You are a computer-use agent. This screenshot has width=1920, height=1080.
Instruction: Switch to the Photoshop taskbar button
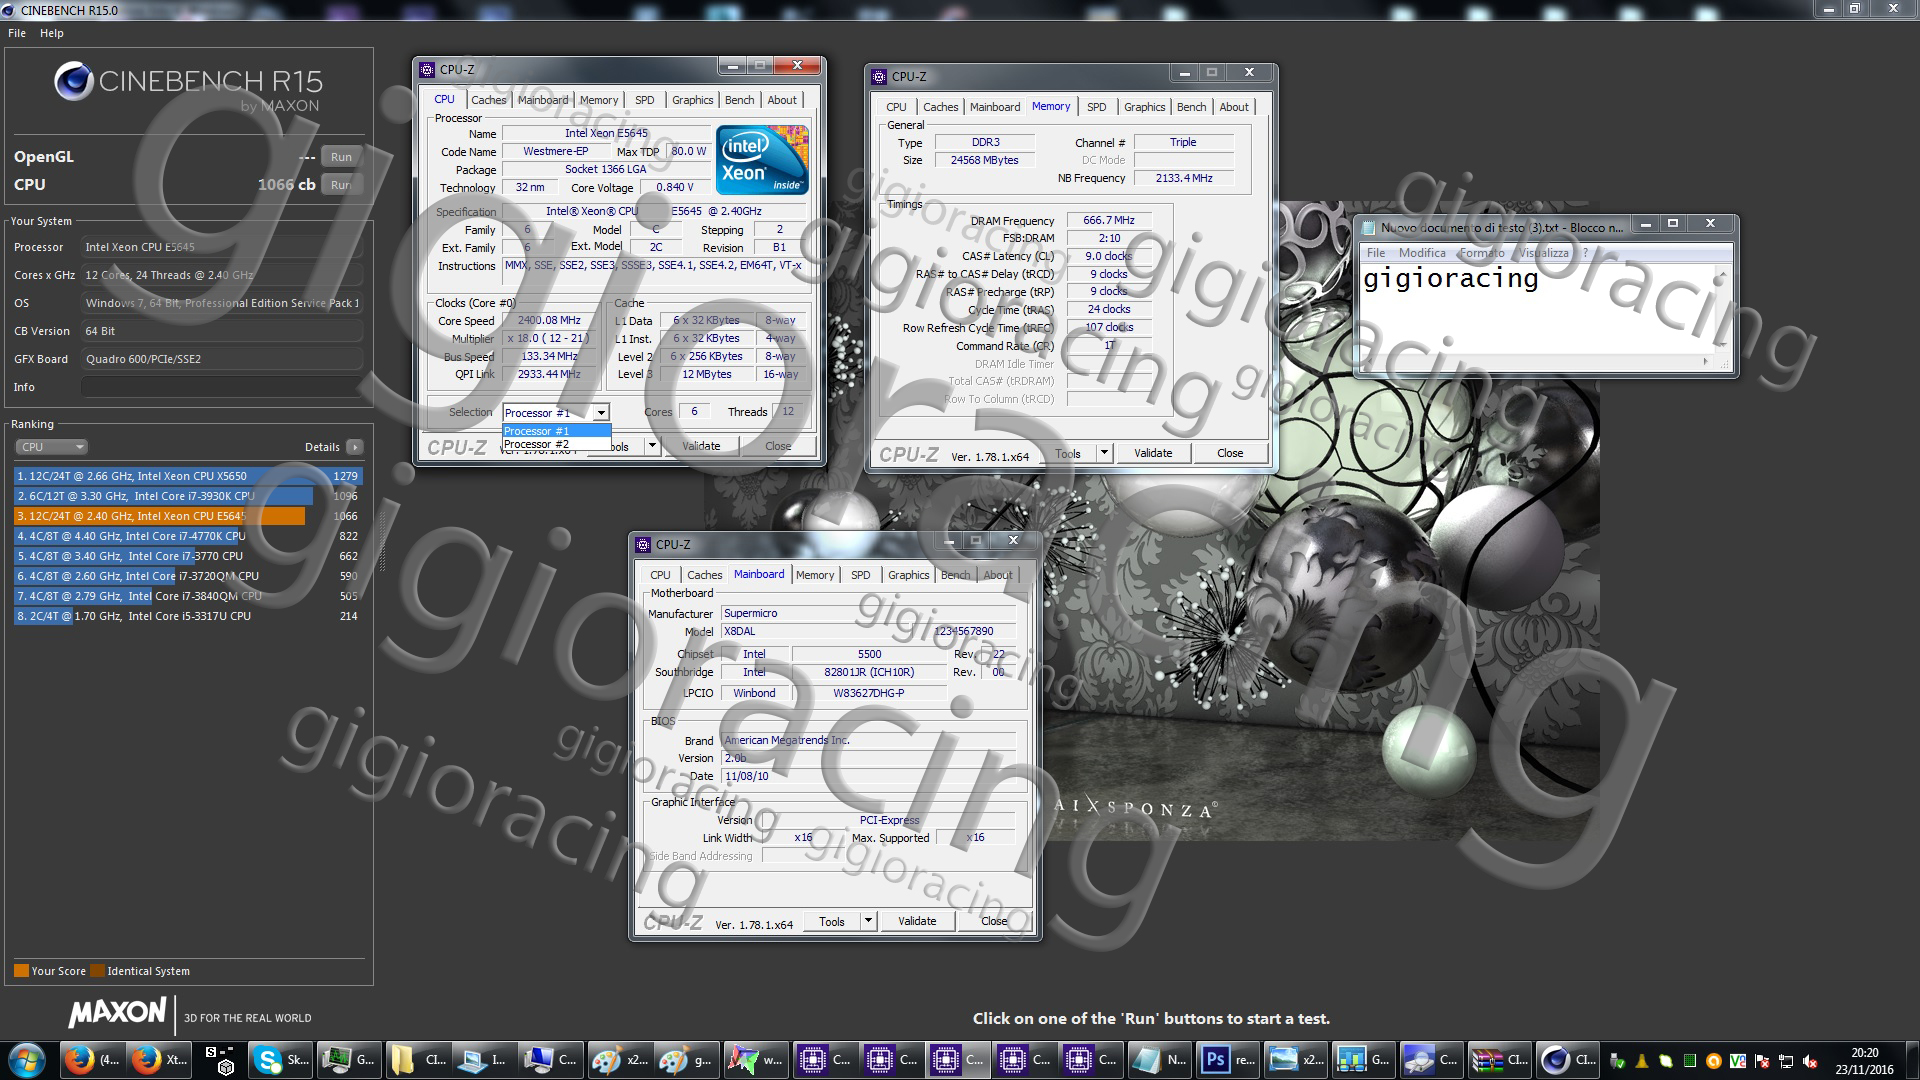pos(1229,1060)
